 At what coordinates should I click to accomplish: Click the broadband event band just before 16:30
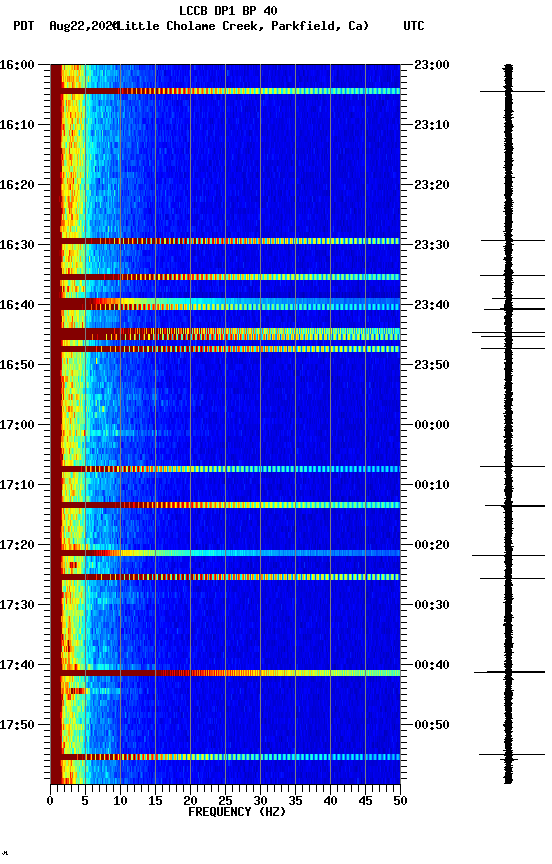point(225,241)
